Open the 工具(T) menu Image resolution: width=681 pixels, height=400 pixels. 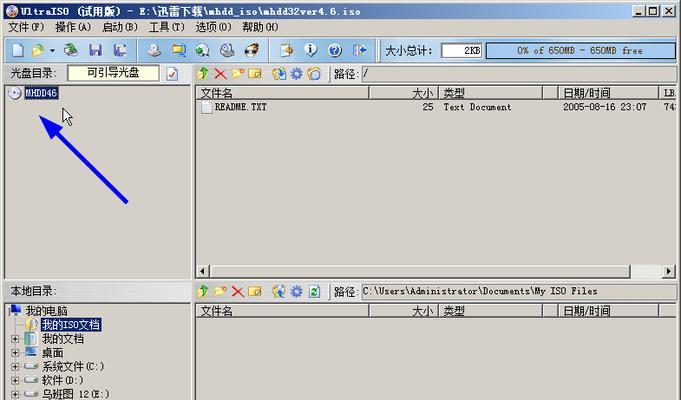click(166, 27)
